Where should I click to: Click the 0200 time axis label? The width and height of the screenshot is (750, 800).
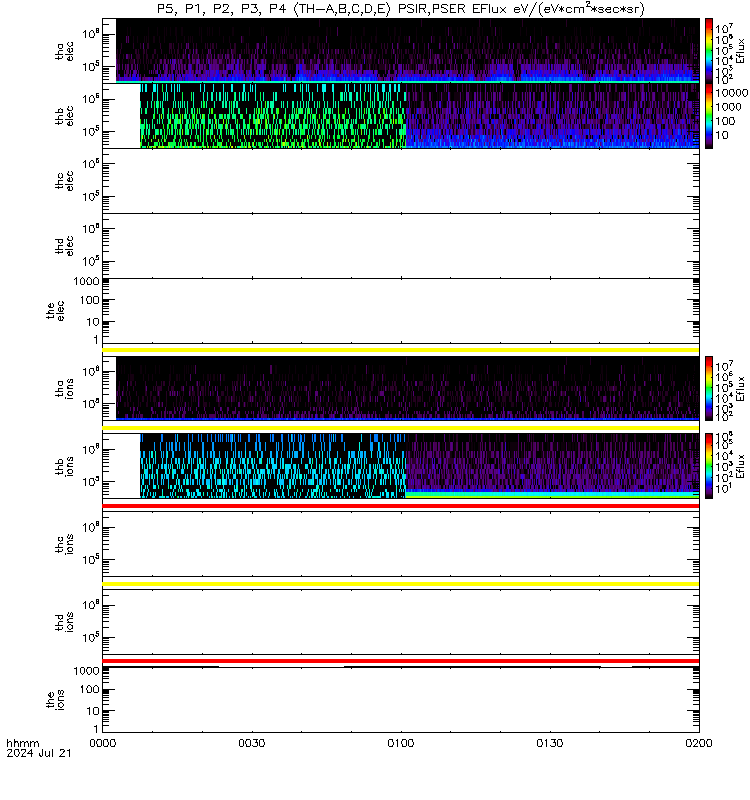pyautogui.click(x=698, y=743)
